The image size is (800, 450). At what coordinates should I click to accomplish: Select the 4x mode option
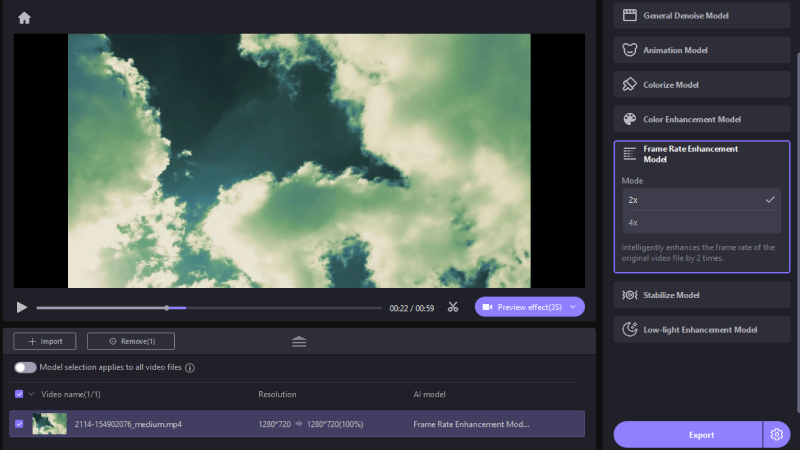tap(700, 222)
